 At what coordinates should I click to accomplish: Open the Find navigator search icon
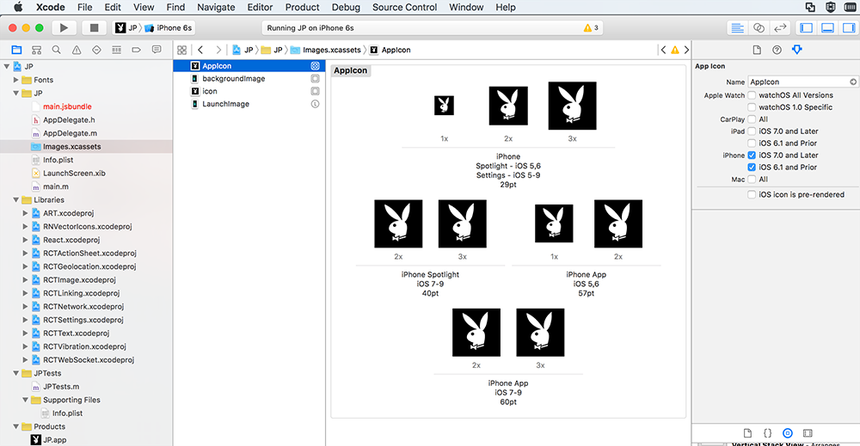click(x=55, y=49)
